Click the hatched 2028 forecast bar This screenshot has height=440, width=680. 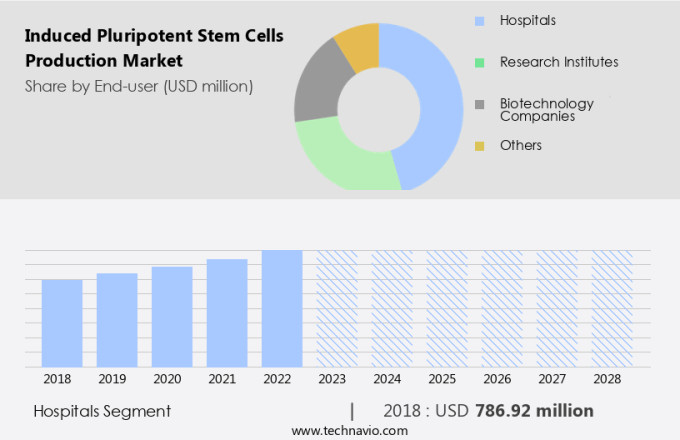[611, 308]
